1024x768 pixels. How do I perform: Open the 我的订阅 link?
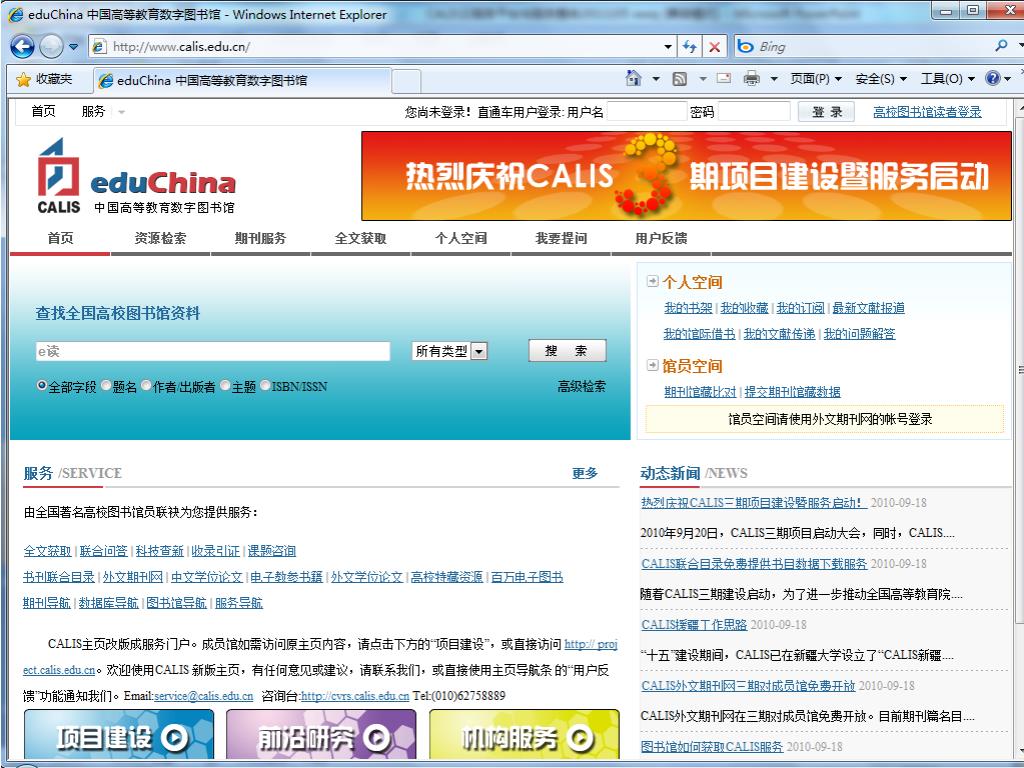click(x=800, y=308)
